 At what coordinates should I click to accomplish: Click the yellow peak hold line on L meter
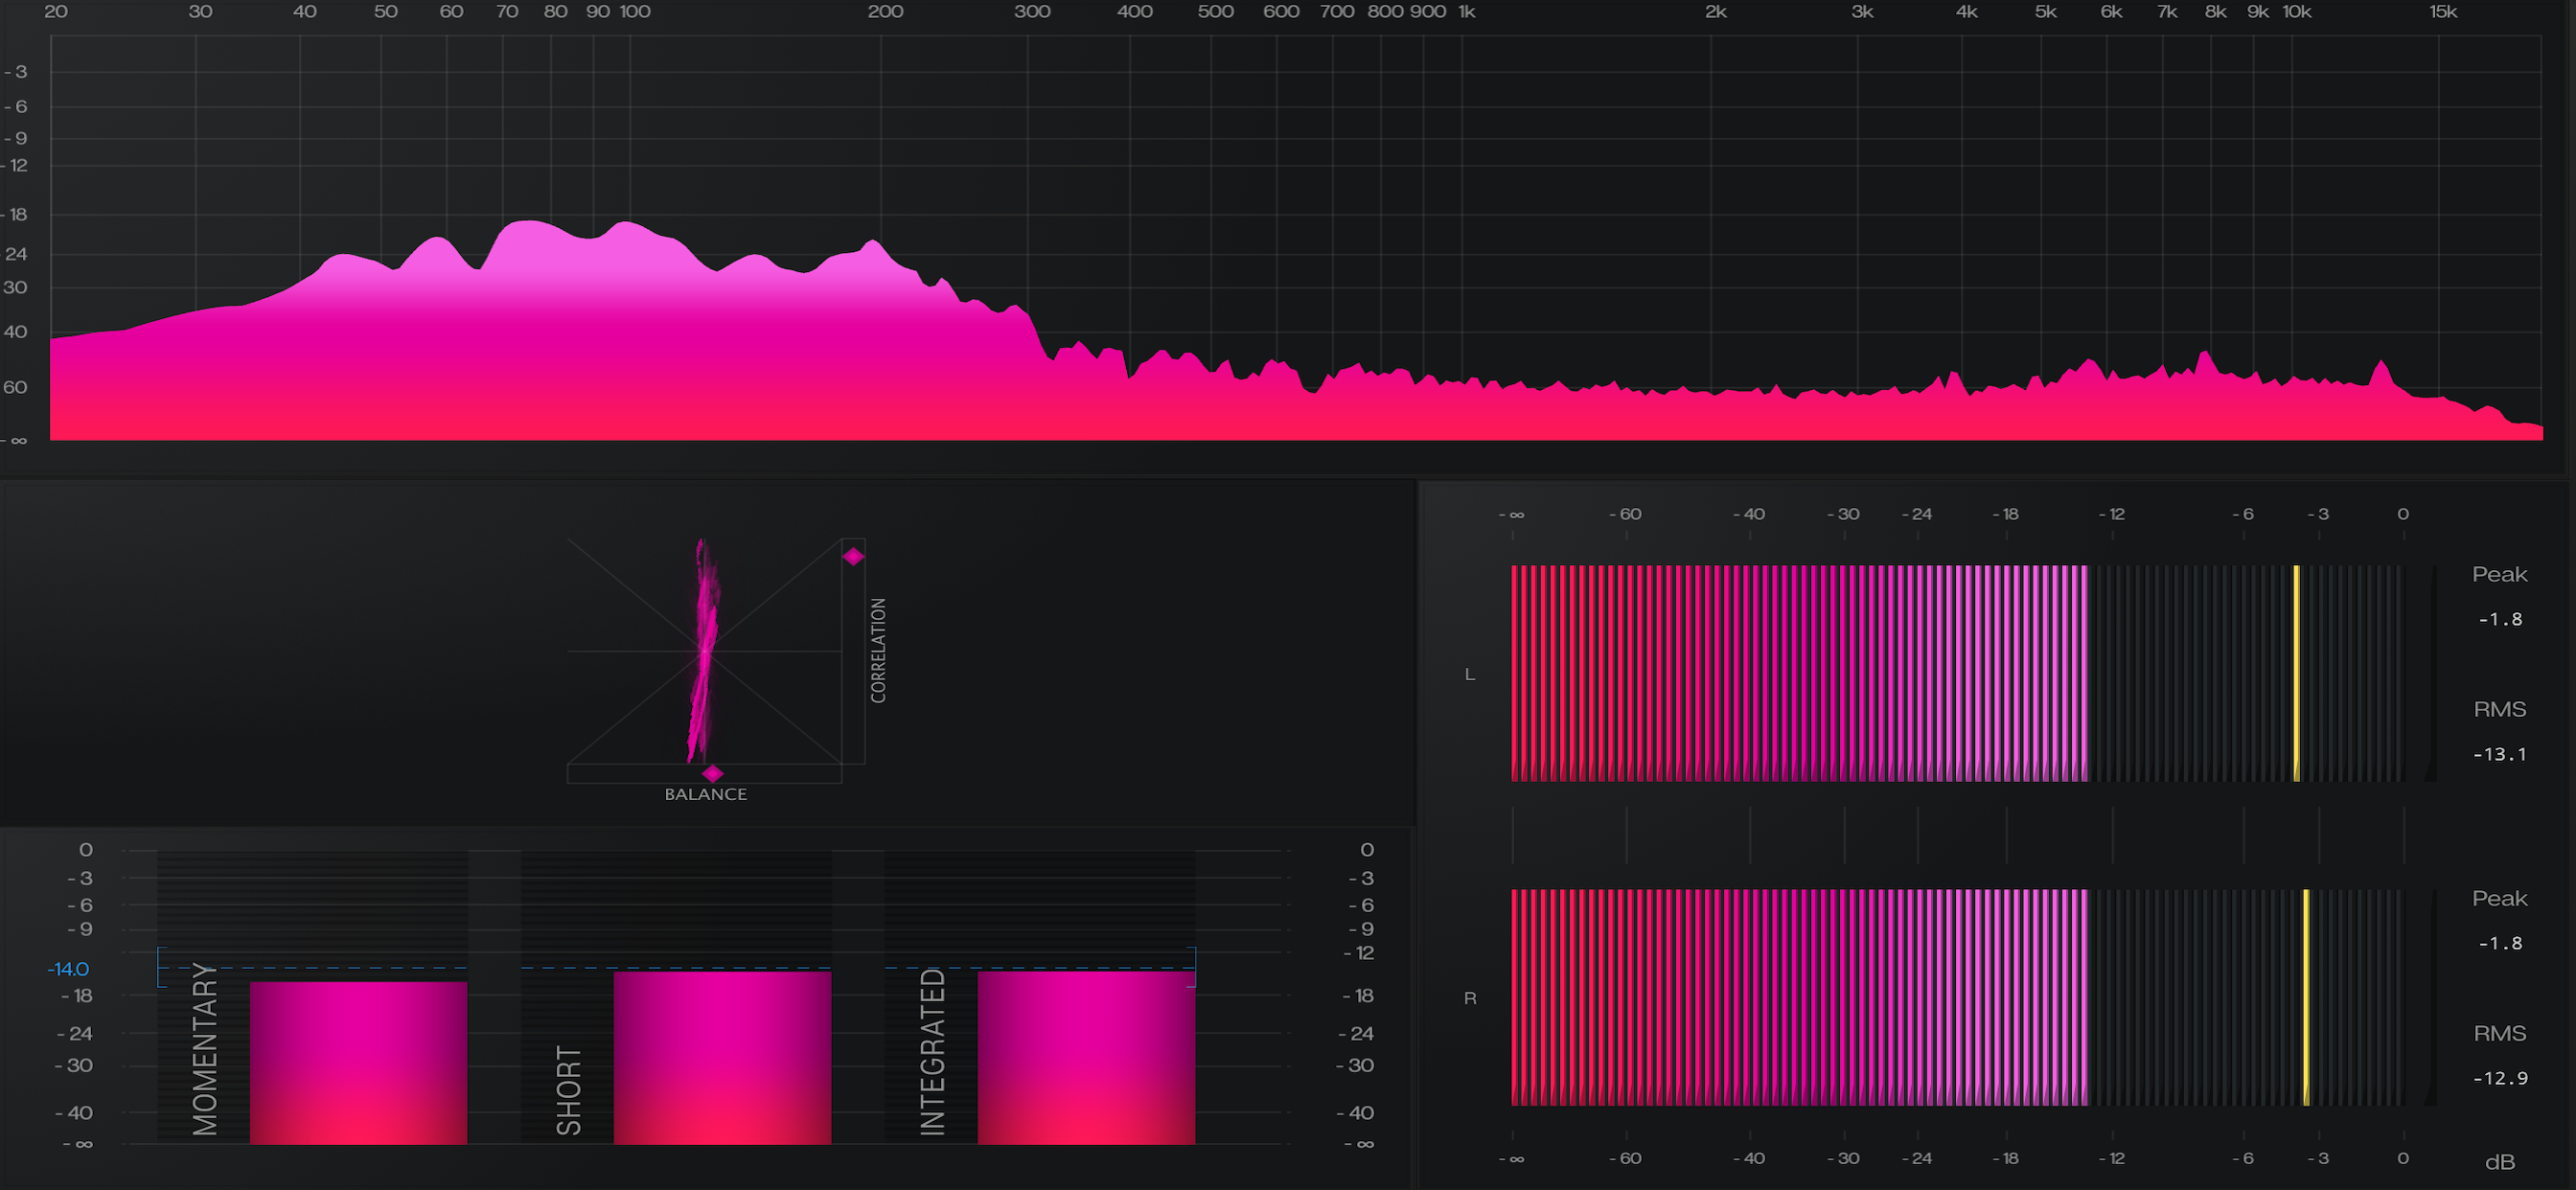tap(2296, 673)
